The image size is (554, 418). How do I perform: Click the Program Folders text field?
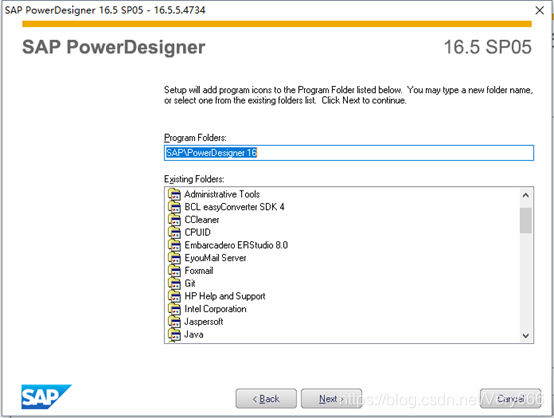click(x=349, y=153)
